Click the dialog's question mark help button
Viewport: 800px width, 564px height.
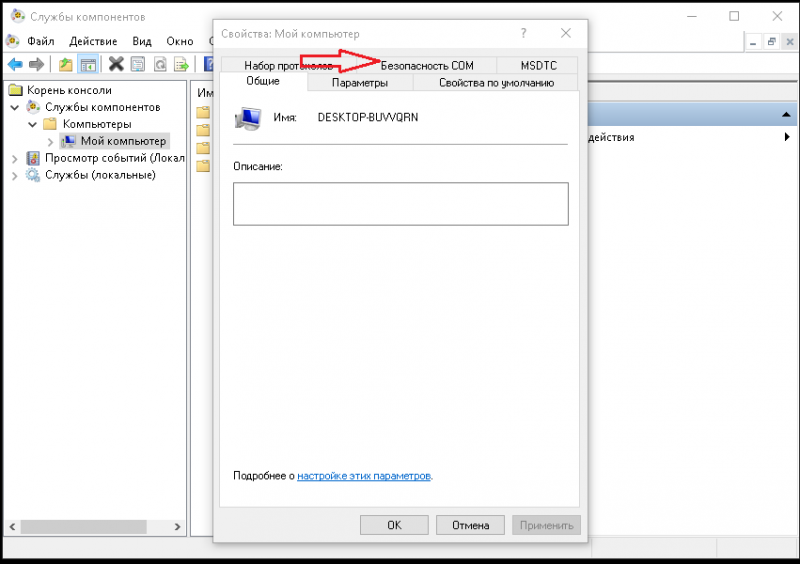(x=524, y=34)
